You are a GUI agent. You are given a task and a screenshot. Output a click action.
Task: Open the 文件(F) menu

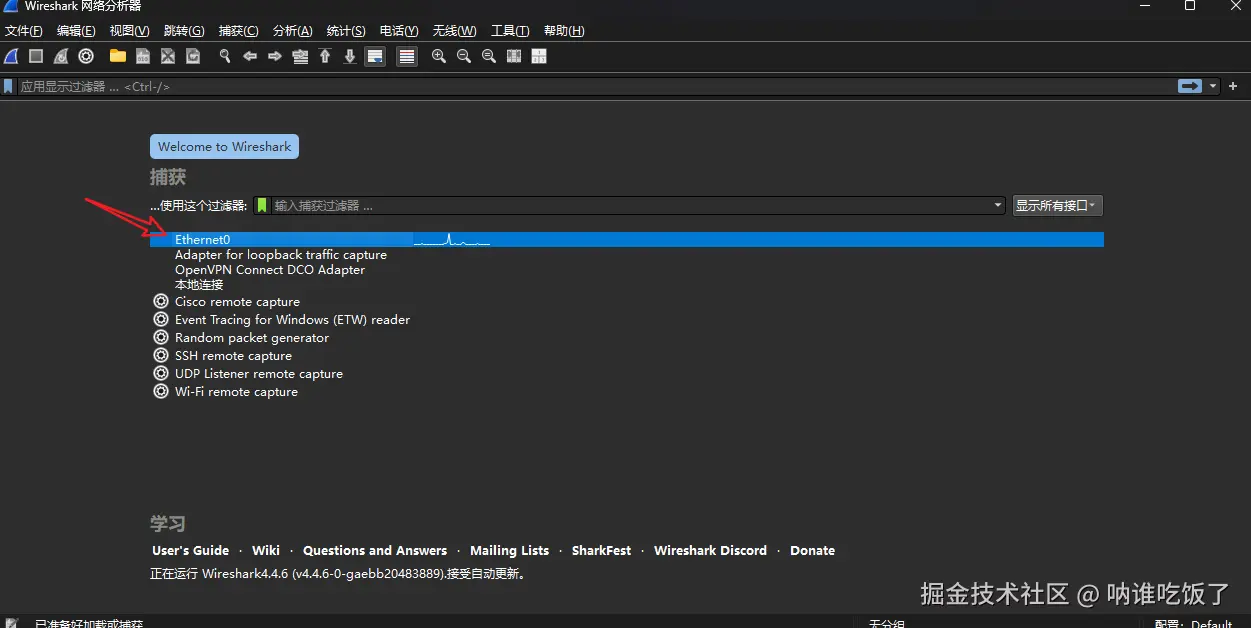coord(24,31)
